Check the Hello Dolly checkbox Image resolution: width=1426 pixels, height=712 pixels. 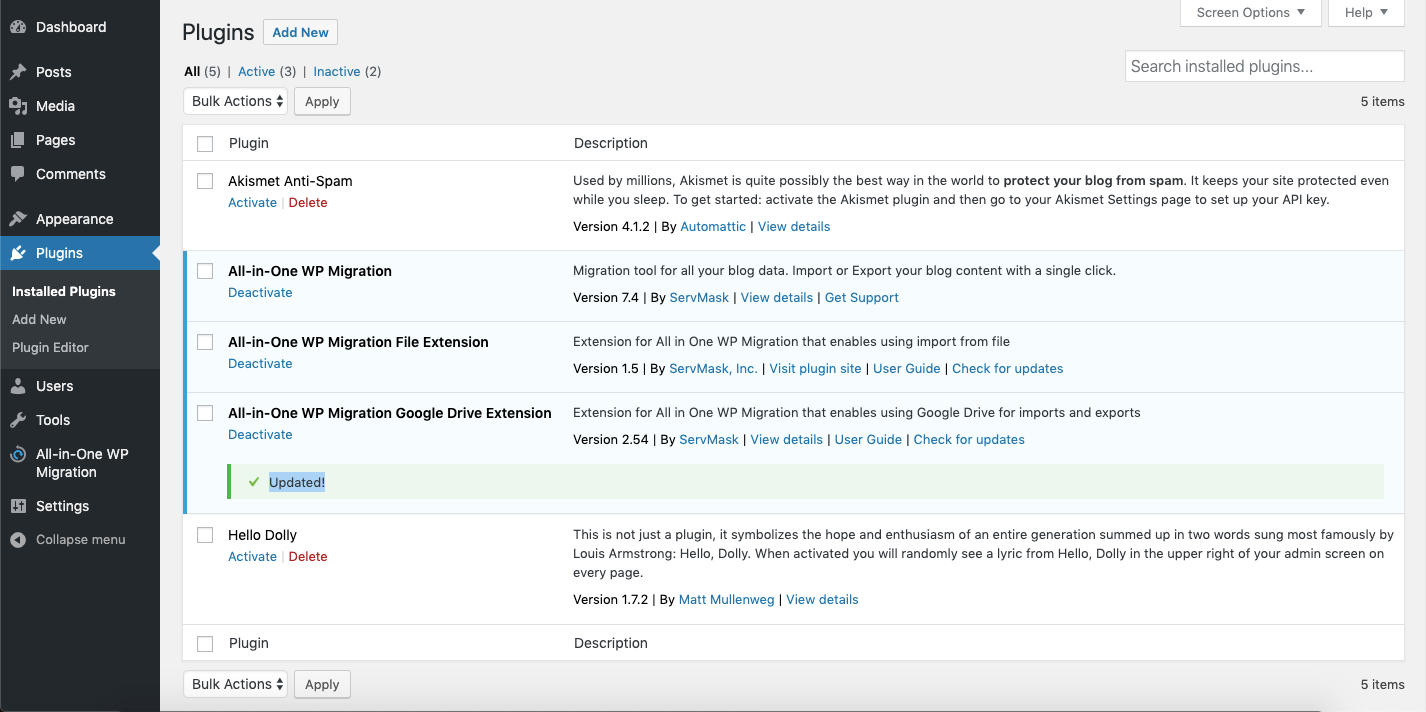tap(205, 535)
